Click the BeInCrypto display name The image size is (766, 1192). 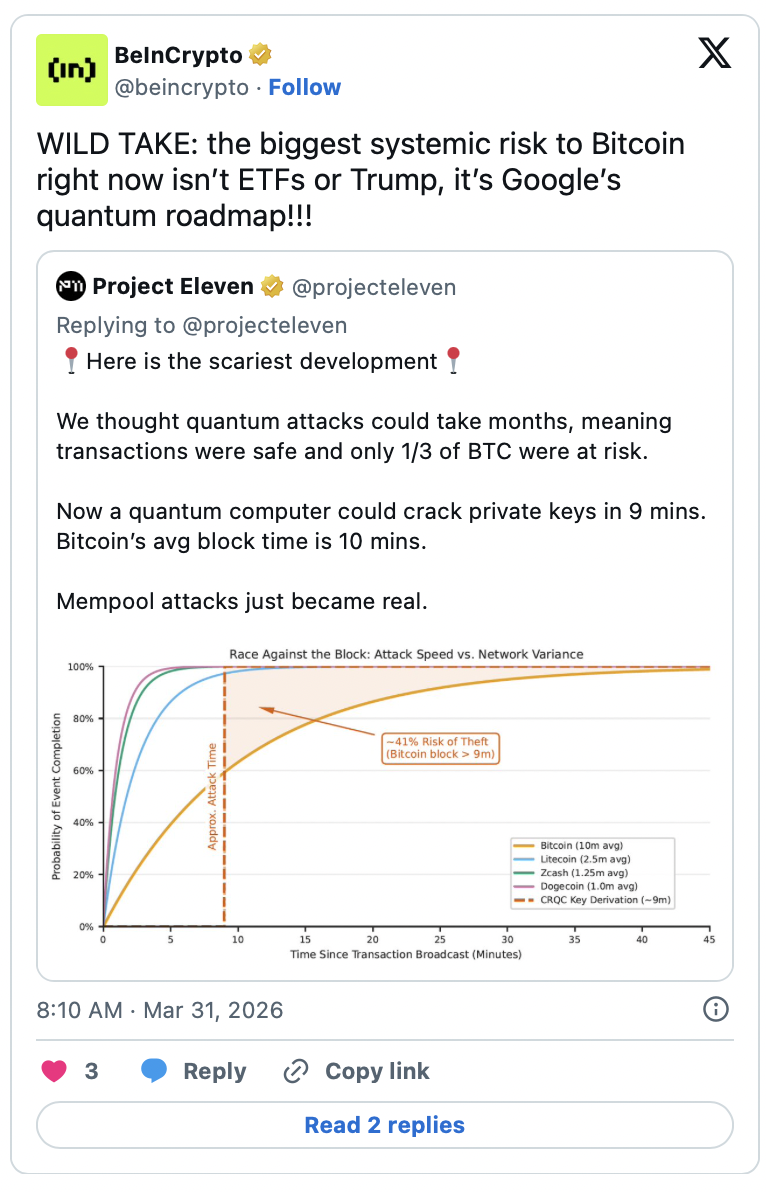coord(178,54)
